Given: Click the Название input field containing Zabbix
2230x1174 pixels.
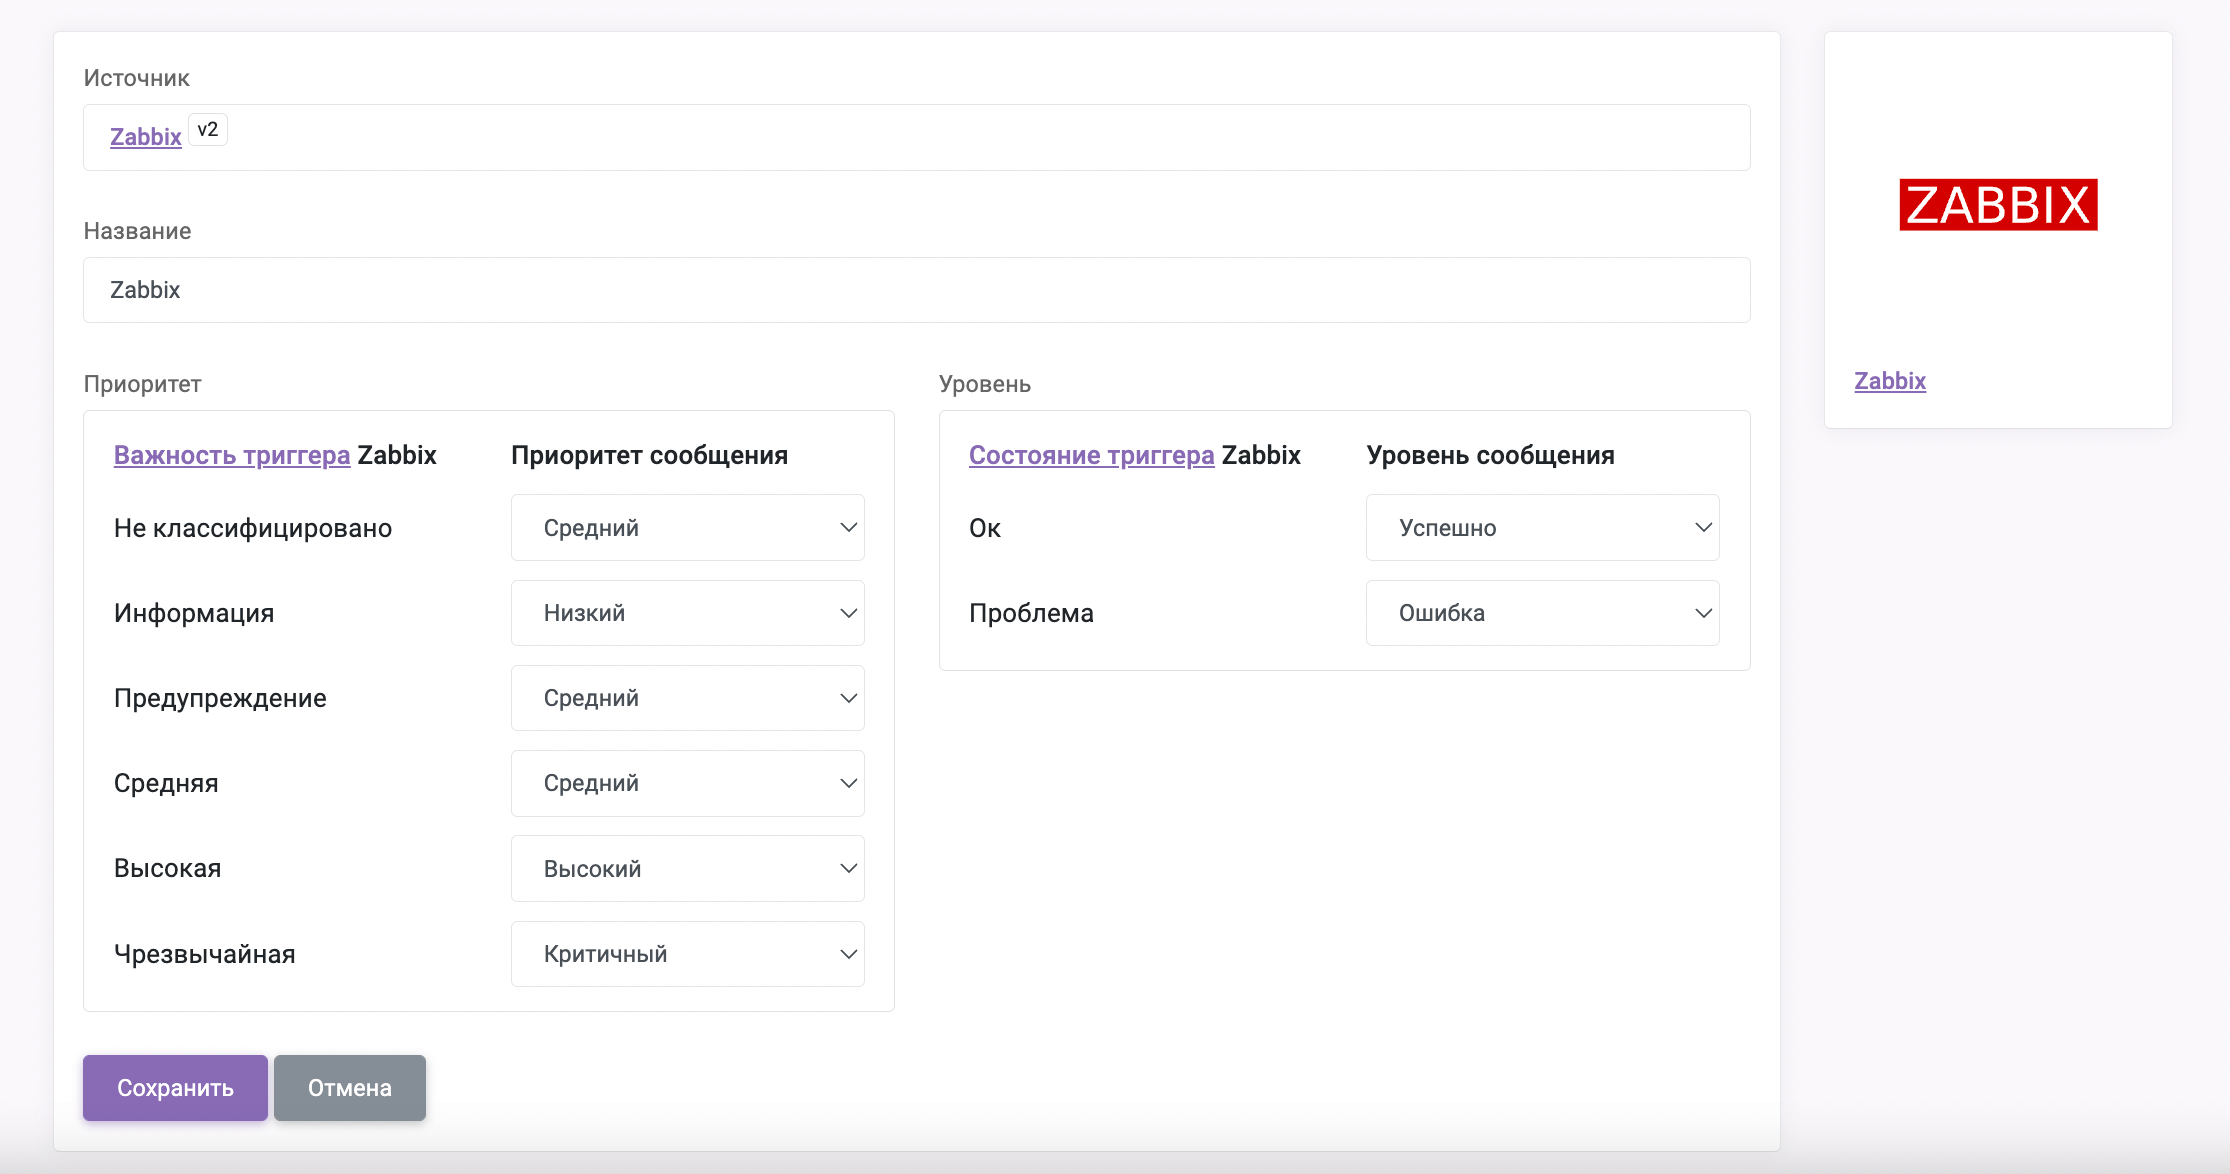Looking at the screenshot, I should click(x=916, y=290).
